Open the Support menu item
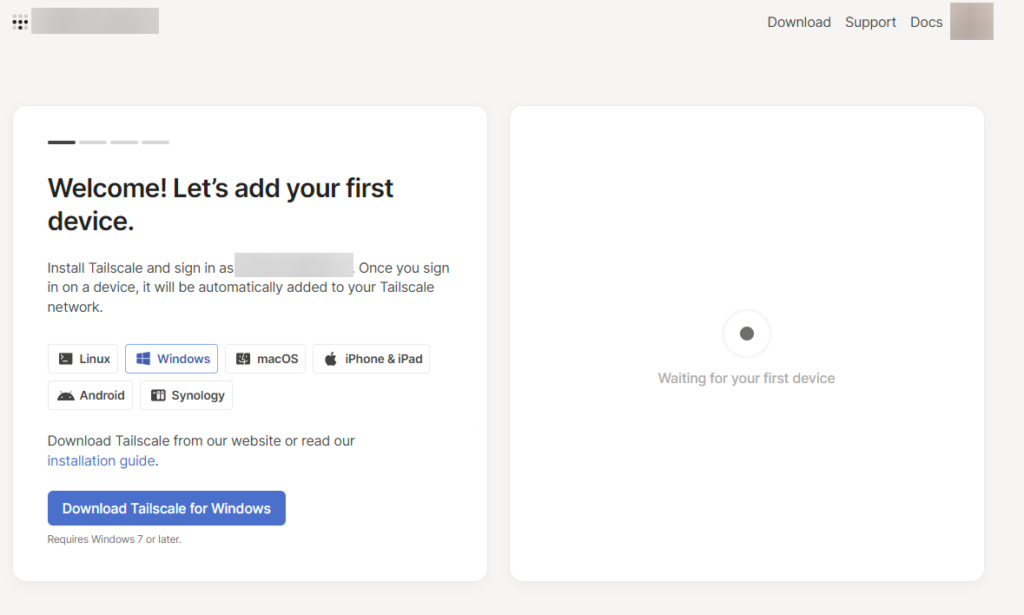1024x615 pixels. click(x=870, y=21)
